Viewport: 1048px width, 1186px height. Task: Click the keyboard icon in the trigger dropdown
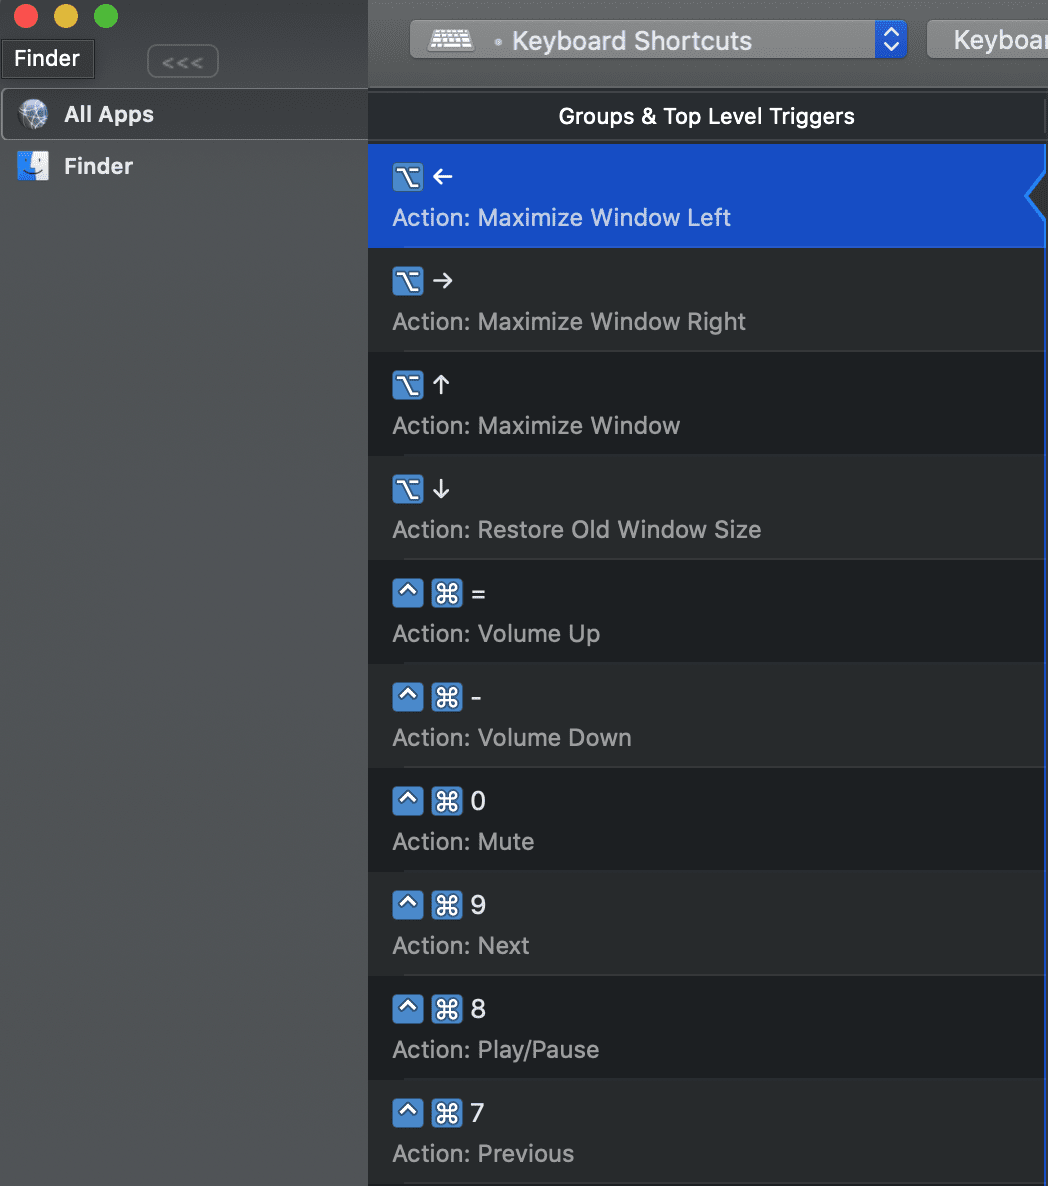451,40
